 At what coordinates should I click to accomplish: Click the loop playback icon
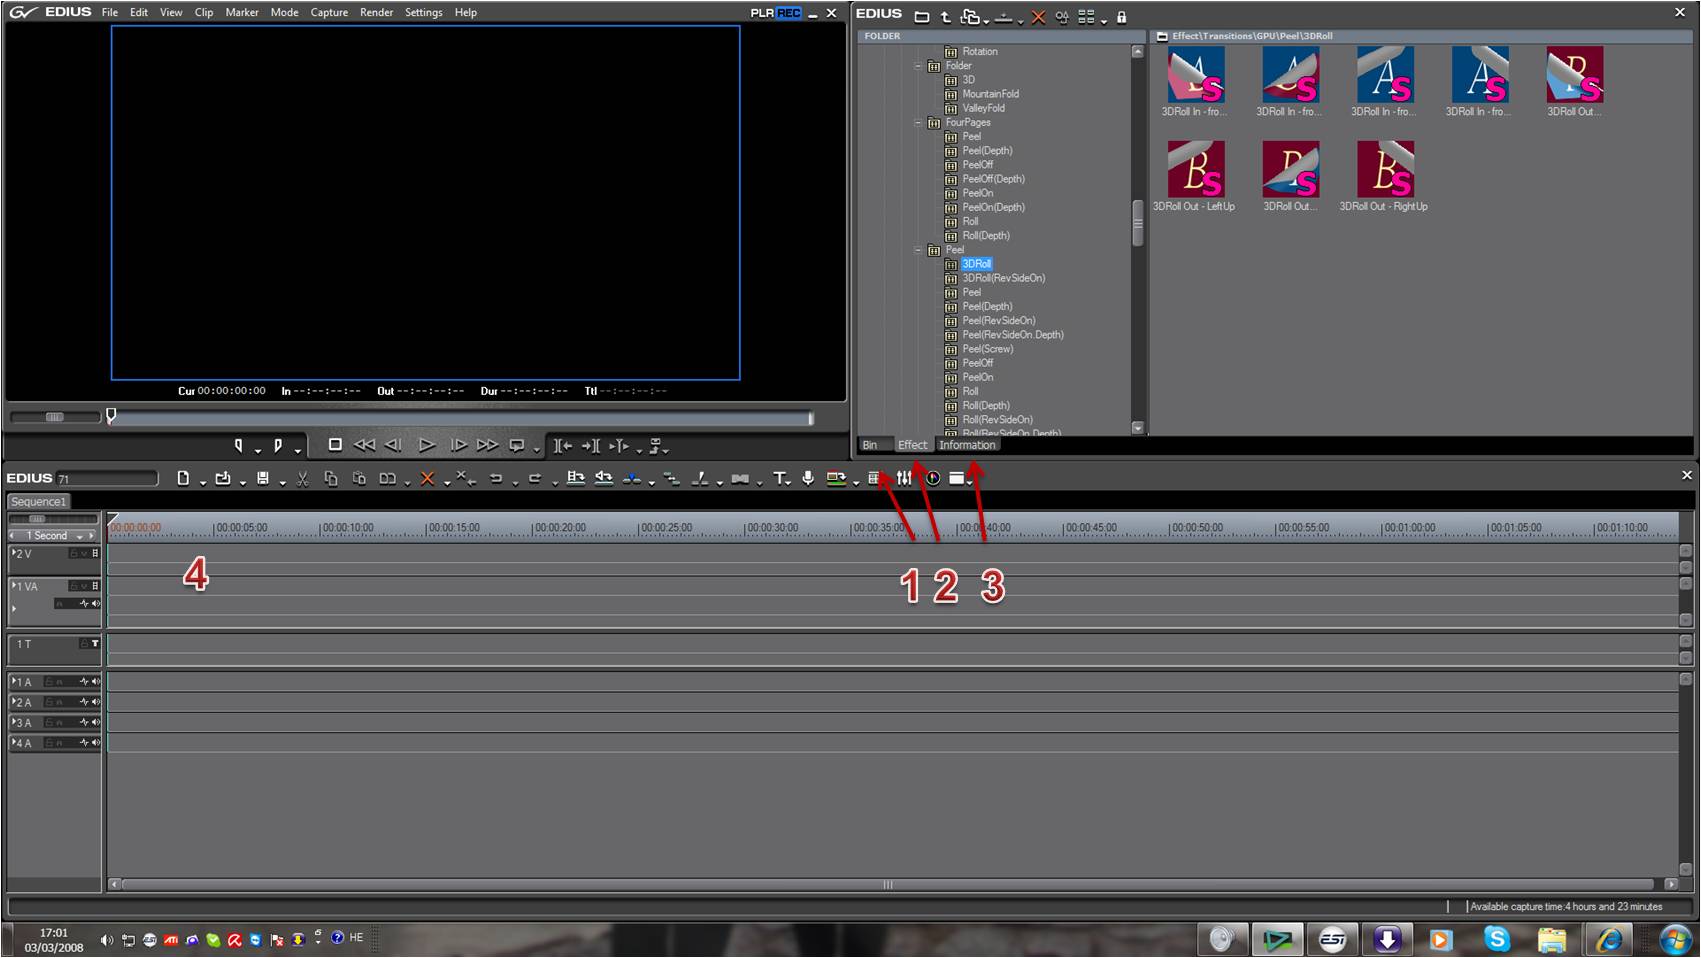[x=517, y=445]
